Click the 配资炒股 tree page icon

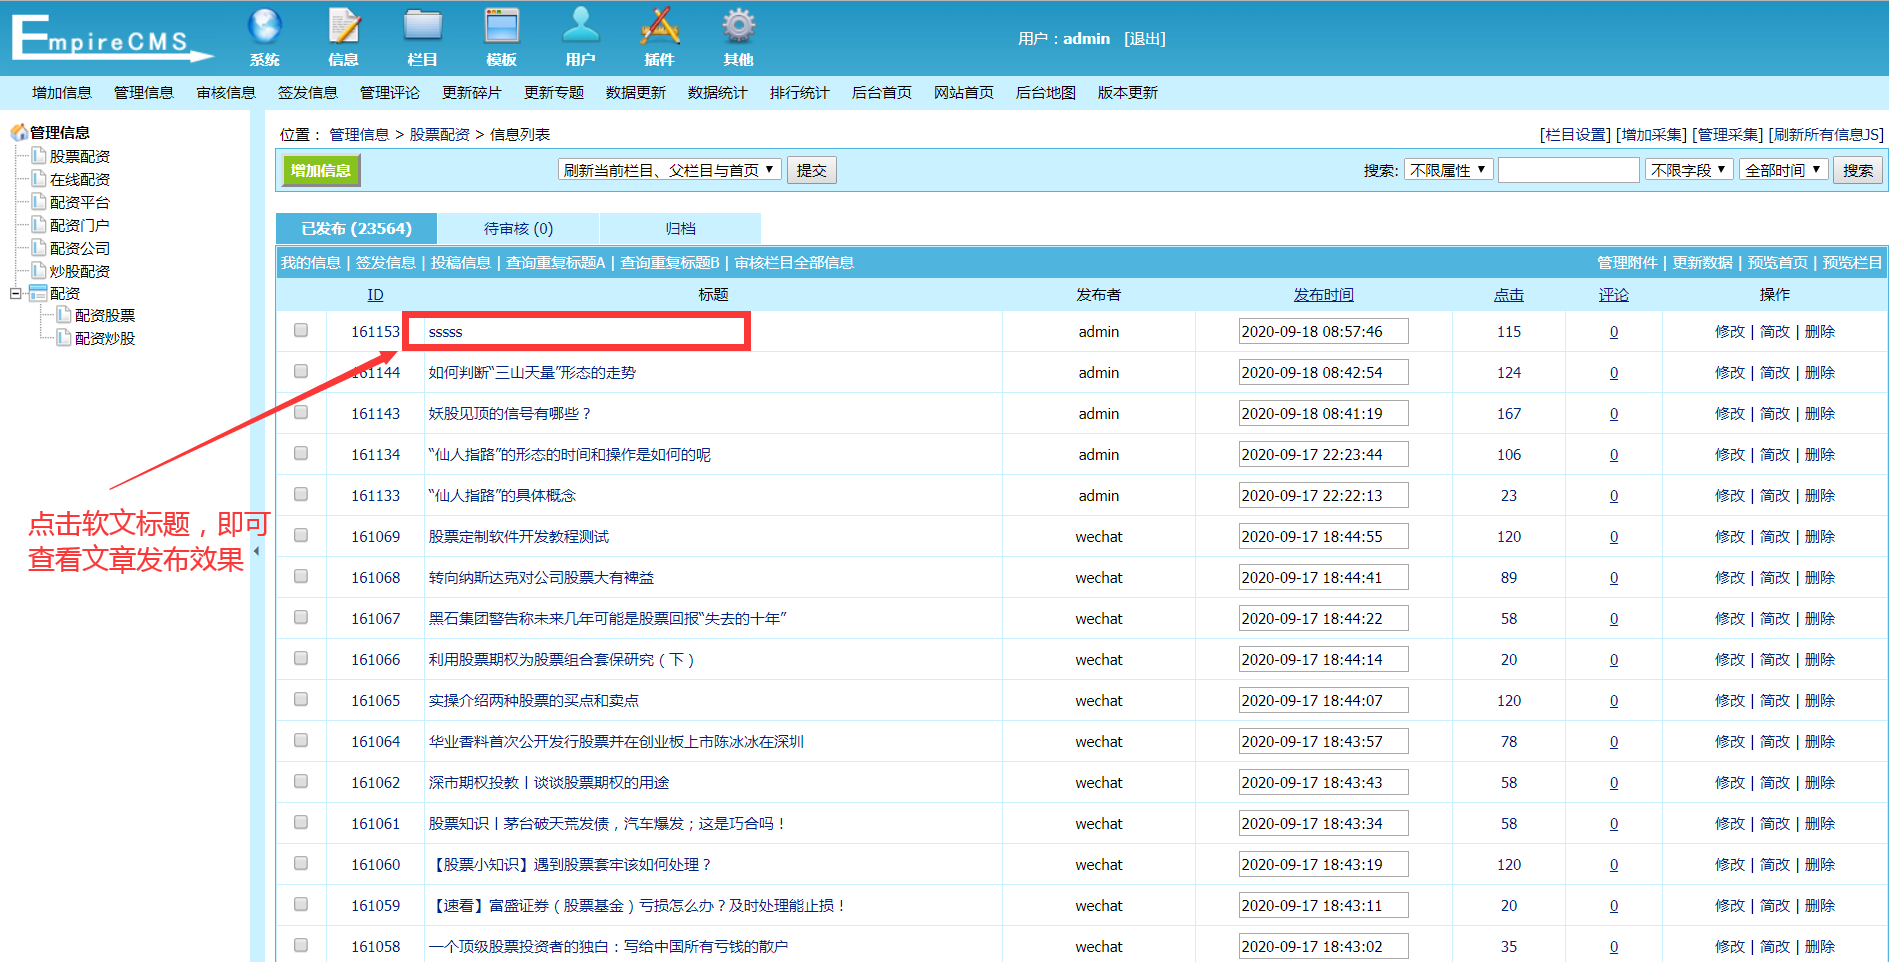click(x=64, y=338)
